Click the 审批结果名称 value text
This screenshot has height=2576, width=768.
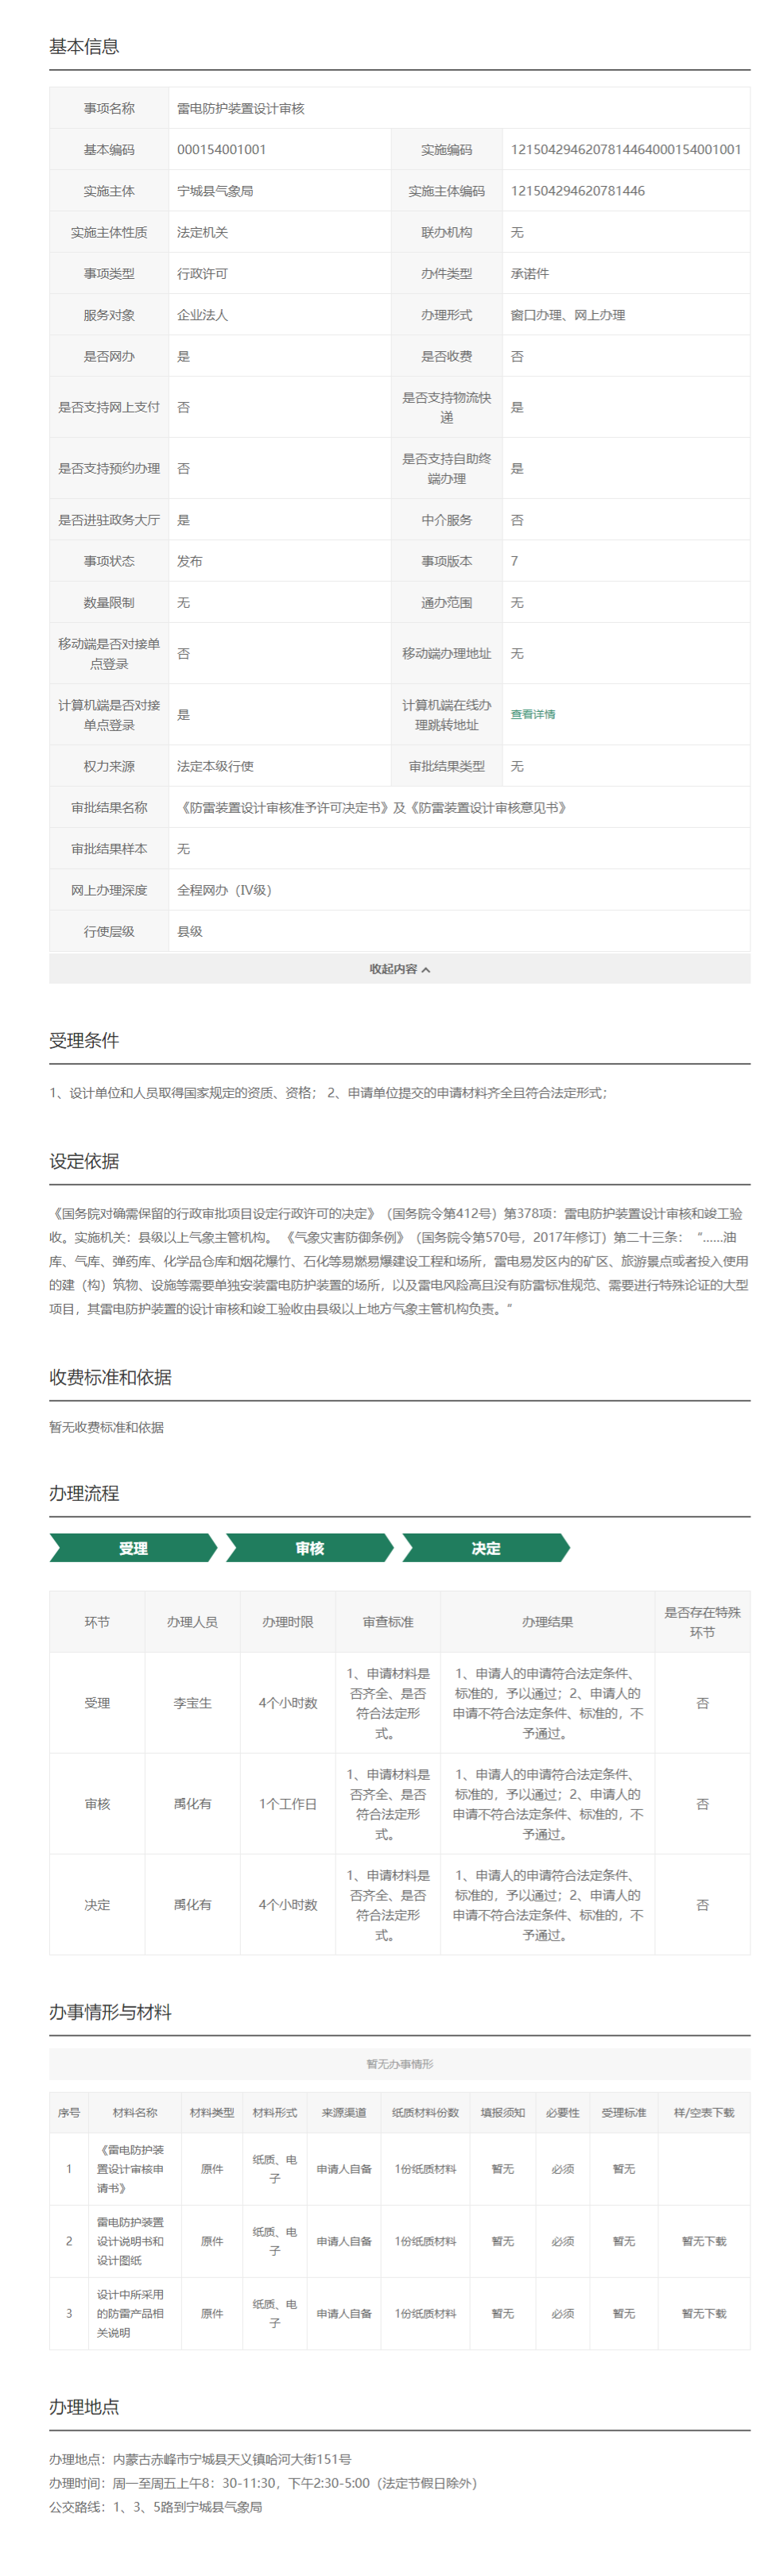(374, 807)
